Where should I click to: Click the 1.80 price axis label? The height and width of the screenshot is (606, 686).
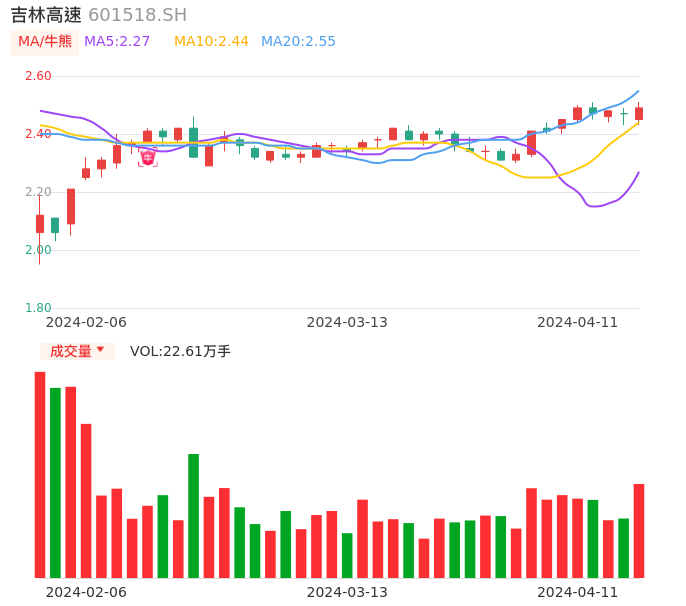(x=38, y=308)
